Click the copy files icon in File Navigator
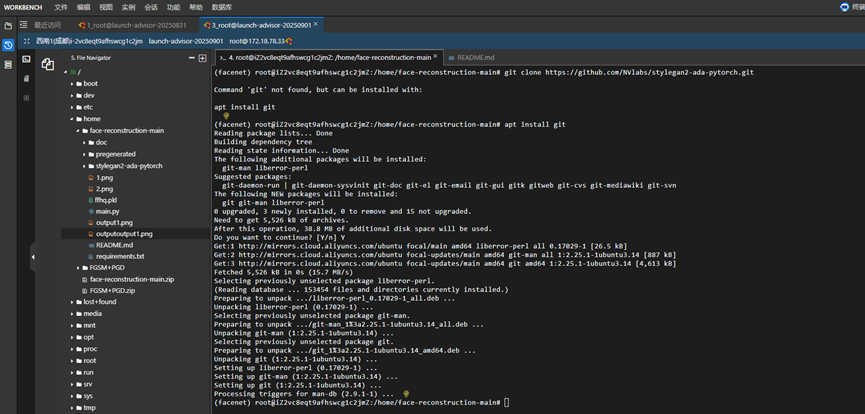The height and width of the screenshot is (414, 865). [48, 65]
